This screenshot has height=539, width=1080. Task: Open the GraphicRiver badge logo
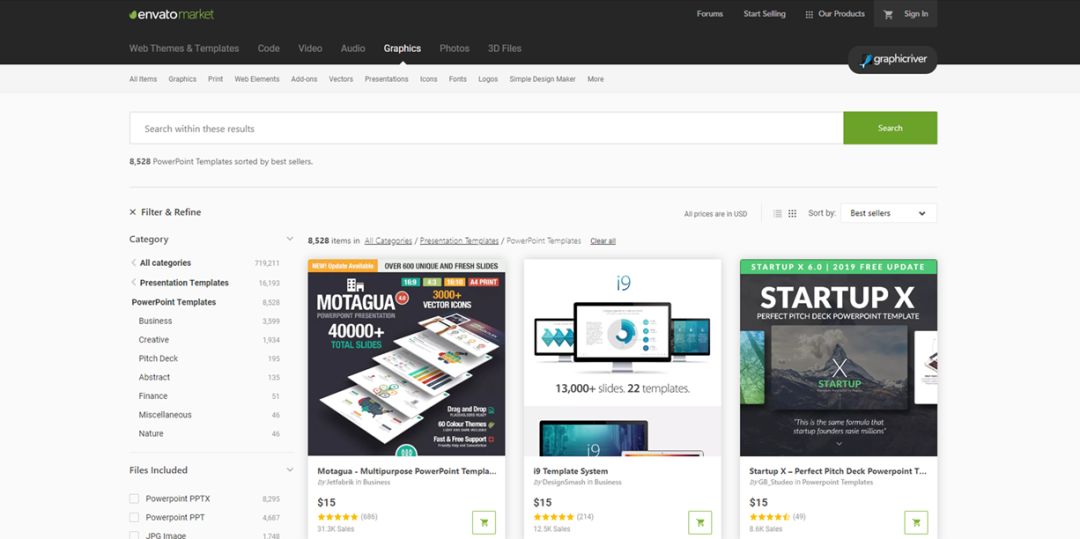point(893,60)
